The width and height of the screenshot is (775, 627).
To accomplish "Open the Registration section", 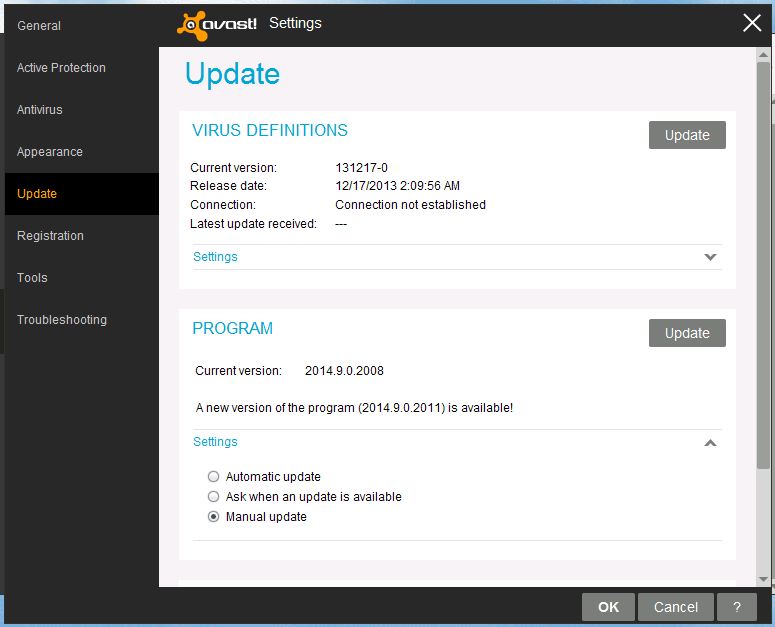I will (50, 236).
